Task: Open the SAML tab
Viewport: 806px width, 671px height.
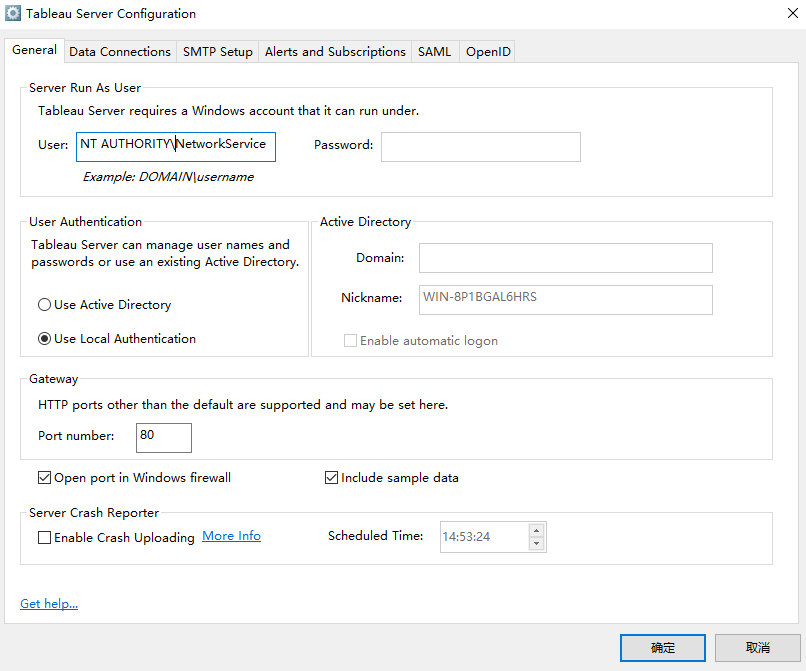Action: click(x=434, y=52)
